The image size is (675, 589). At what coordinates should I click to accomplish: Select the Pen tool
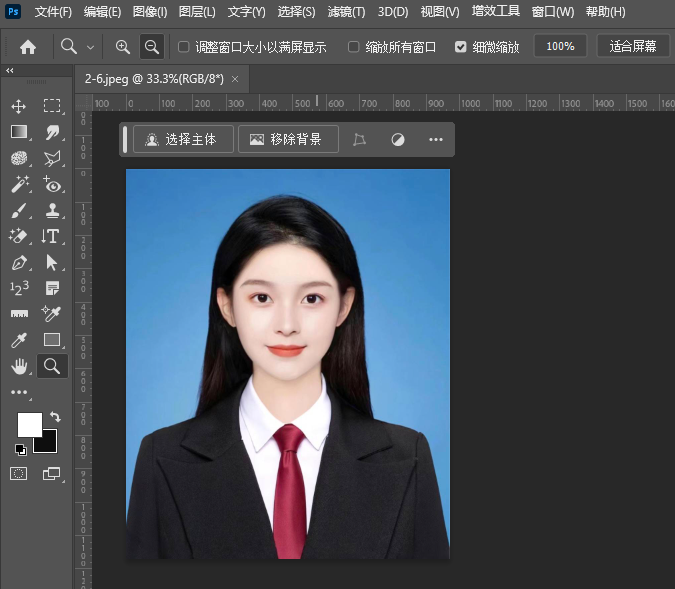(19, 262)
